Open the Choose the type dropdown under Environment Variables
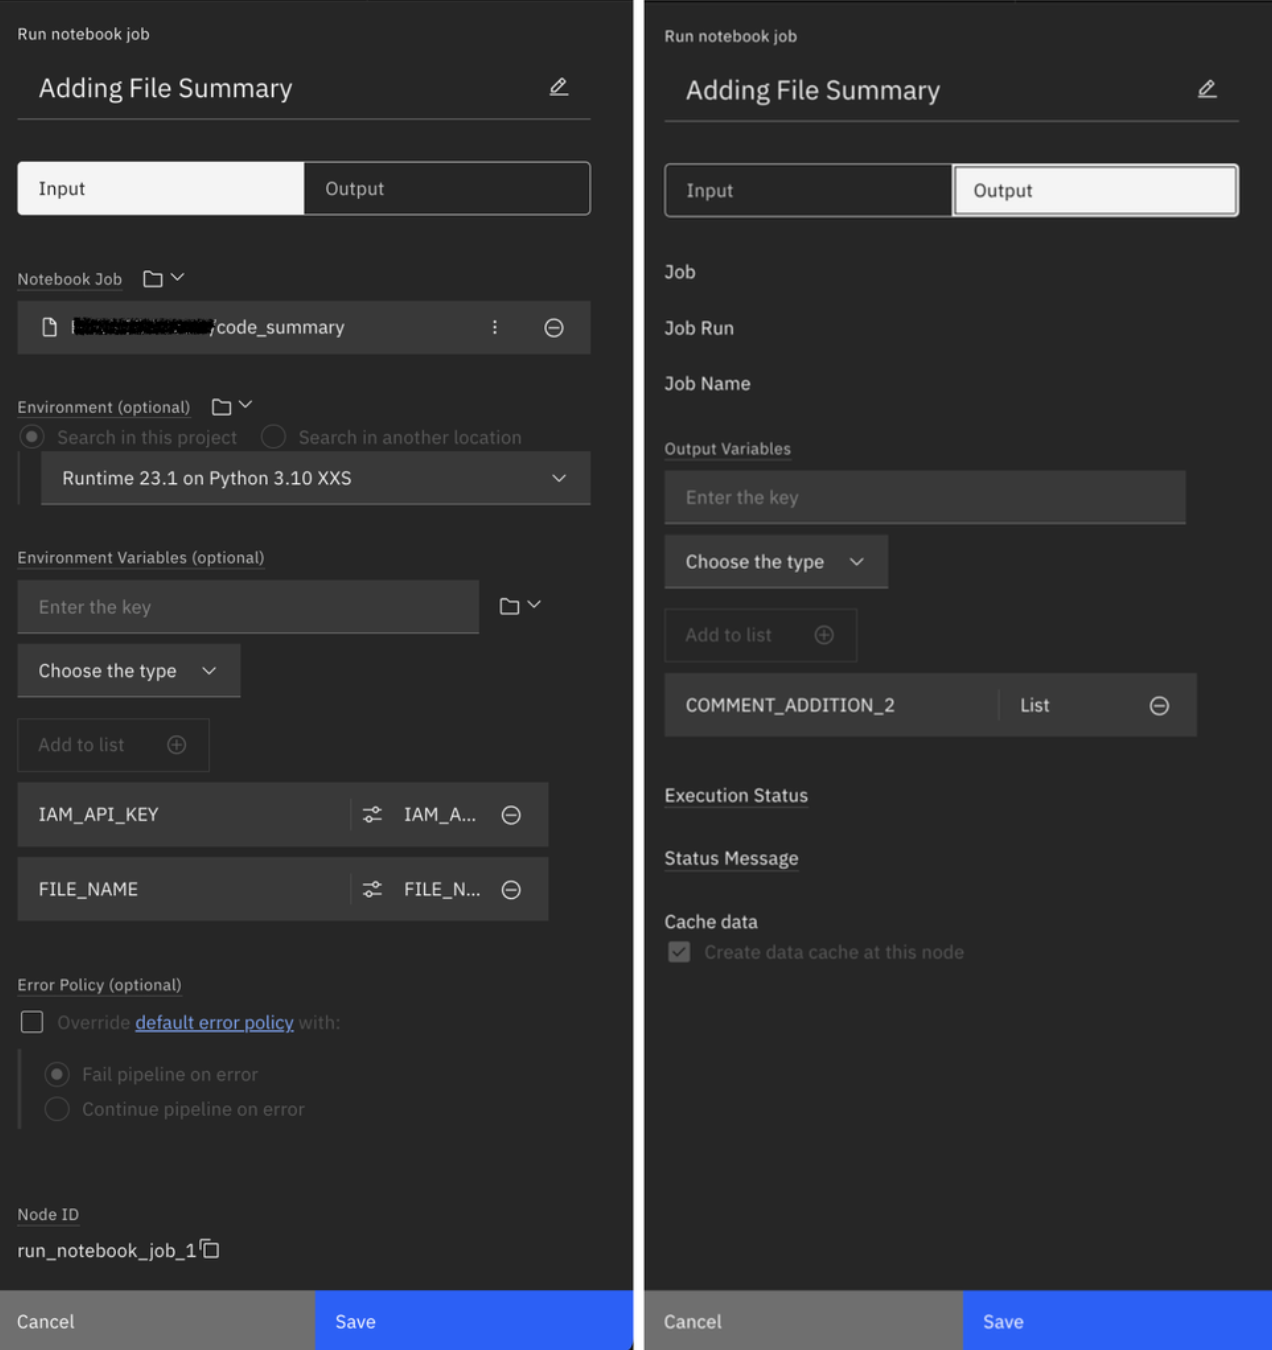1272x1350 pixels. click(x=128, y=670)
